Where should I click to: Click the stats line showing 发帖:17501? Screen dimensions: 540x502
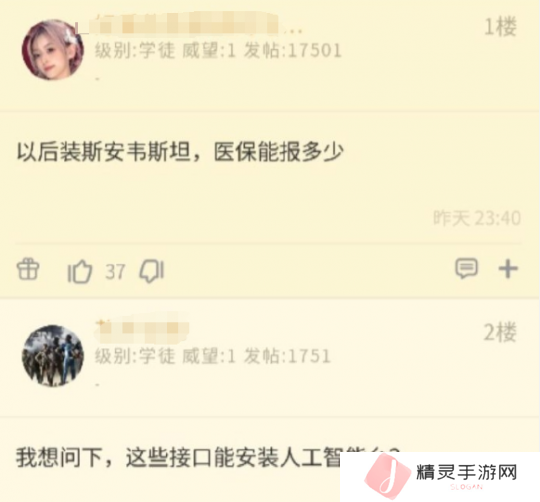(218, 51)
